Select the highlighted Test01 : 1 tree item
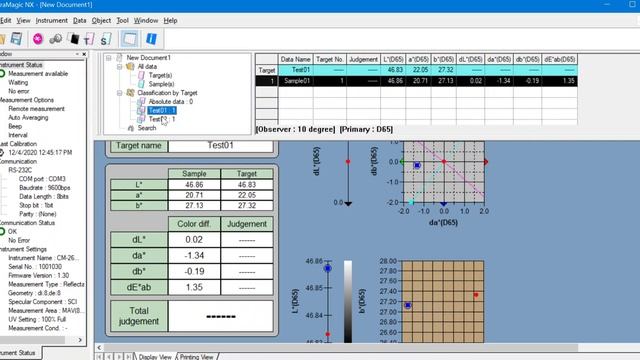 coord(162,110)
